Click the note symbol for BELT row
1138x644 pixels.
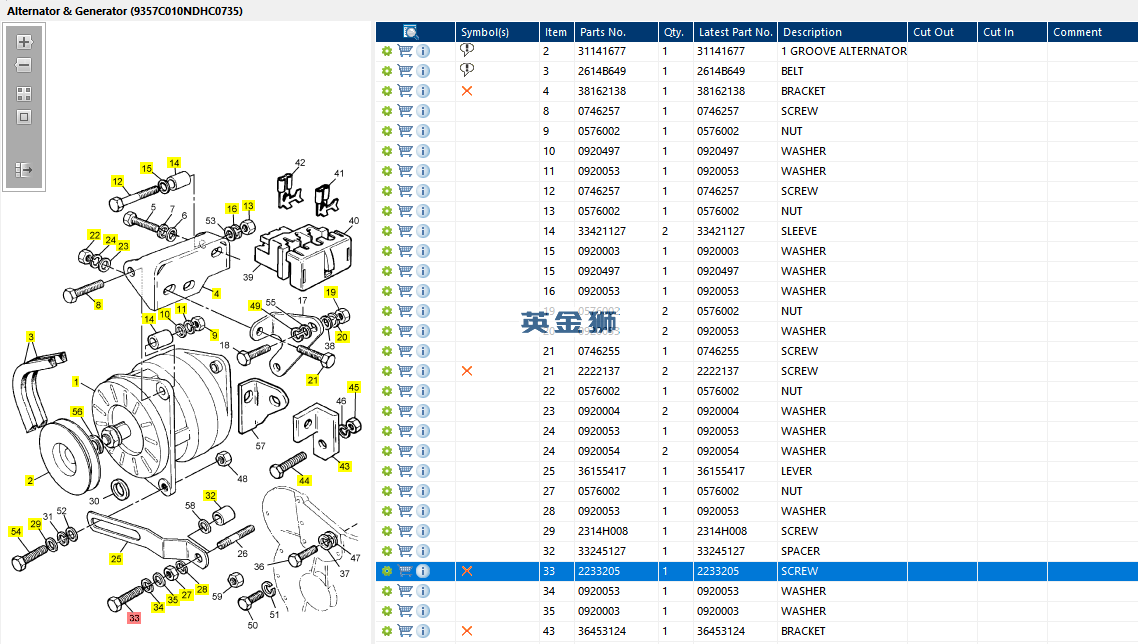point(467,70)
